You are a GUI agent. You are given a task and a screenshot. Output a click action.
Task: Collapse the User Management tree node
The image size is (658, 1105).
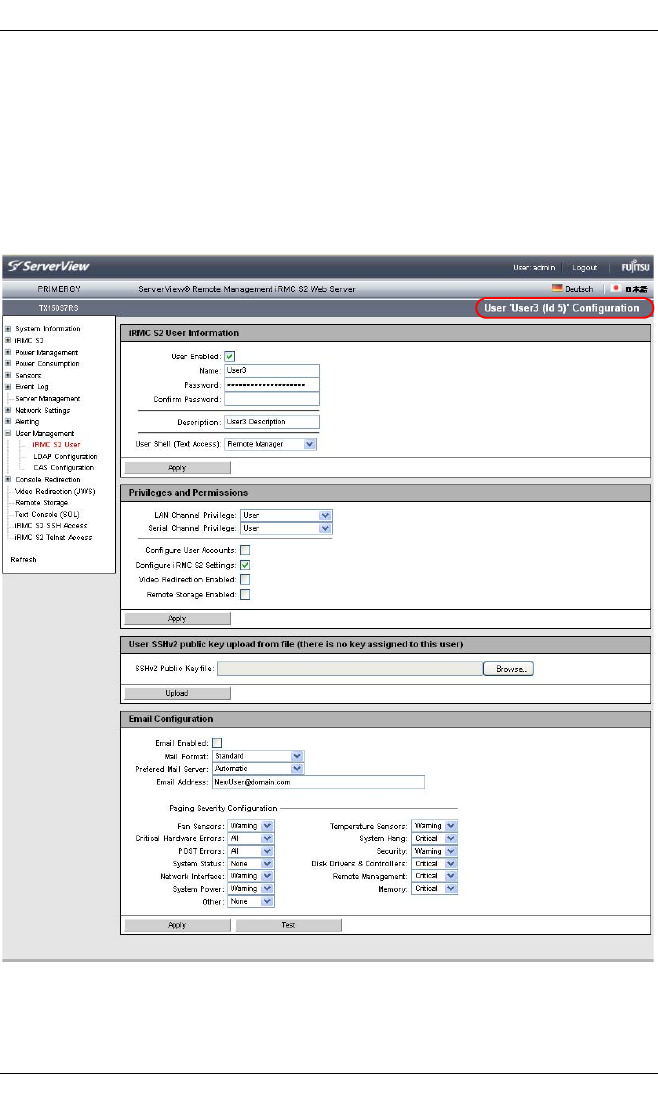pyautogui.click(x=8, y=433)
